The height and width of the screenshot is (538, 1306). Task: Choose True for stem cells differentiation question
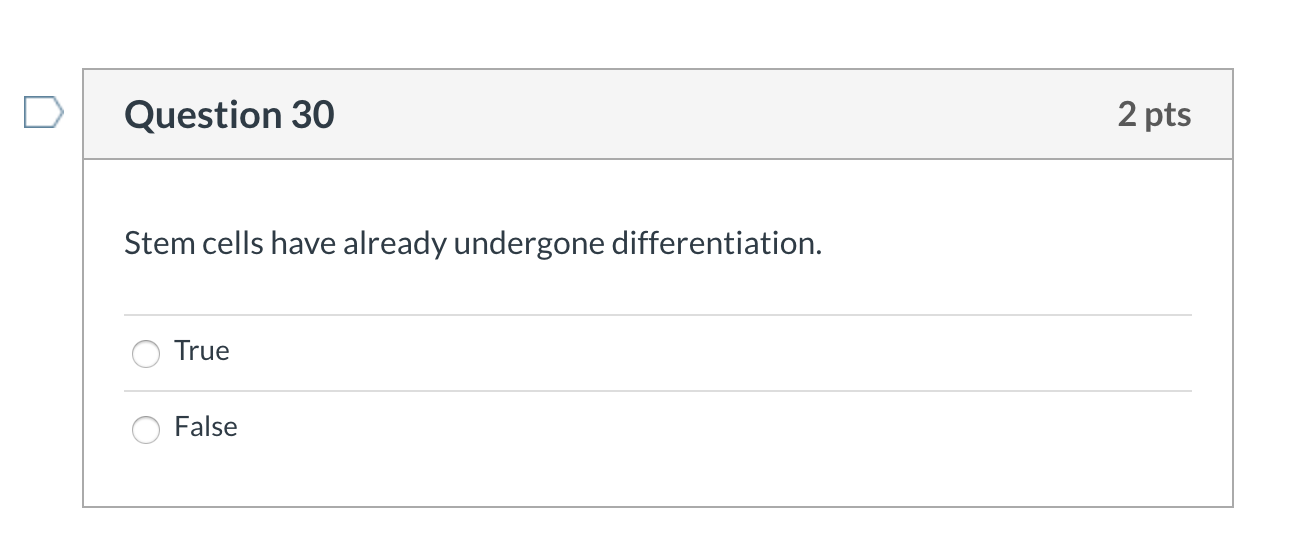[146, 353]
